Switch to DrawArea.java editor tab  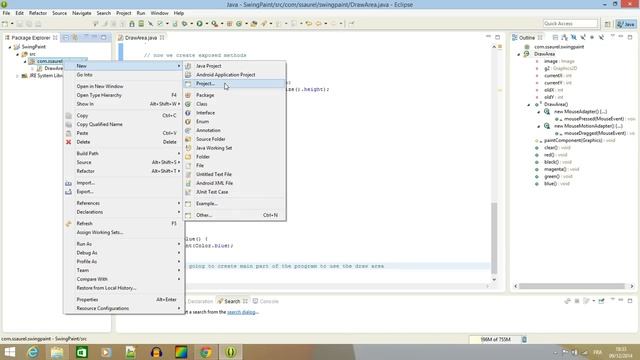pyautogui.click(x=140, y=38)
